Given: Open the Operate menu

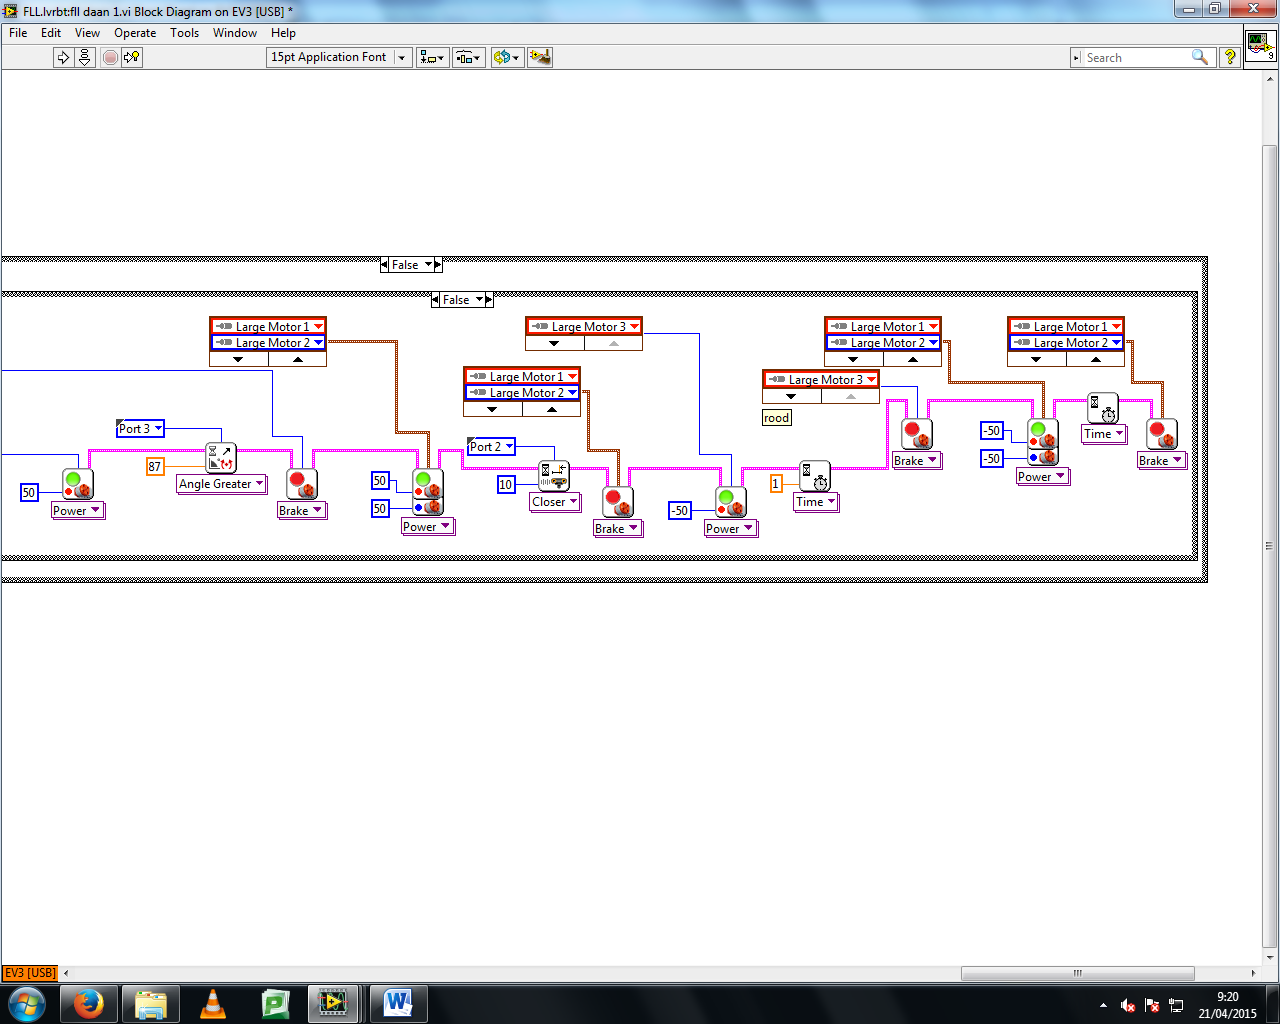Looking at the screenshot, I should (135, 33).
